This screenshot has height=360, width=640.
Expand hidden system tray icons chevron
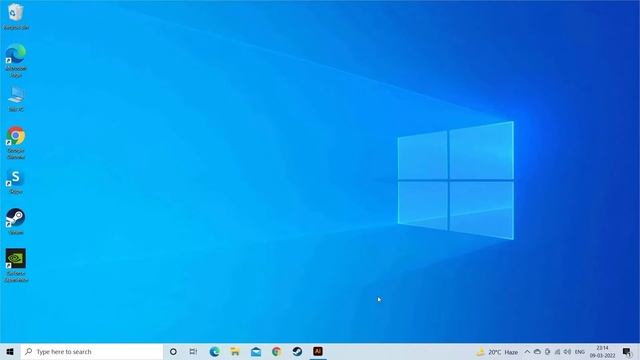(527, 352)
